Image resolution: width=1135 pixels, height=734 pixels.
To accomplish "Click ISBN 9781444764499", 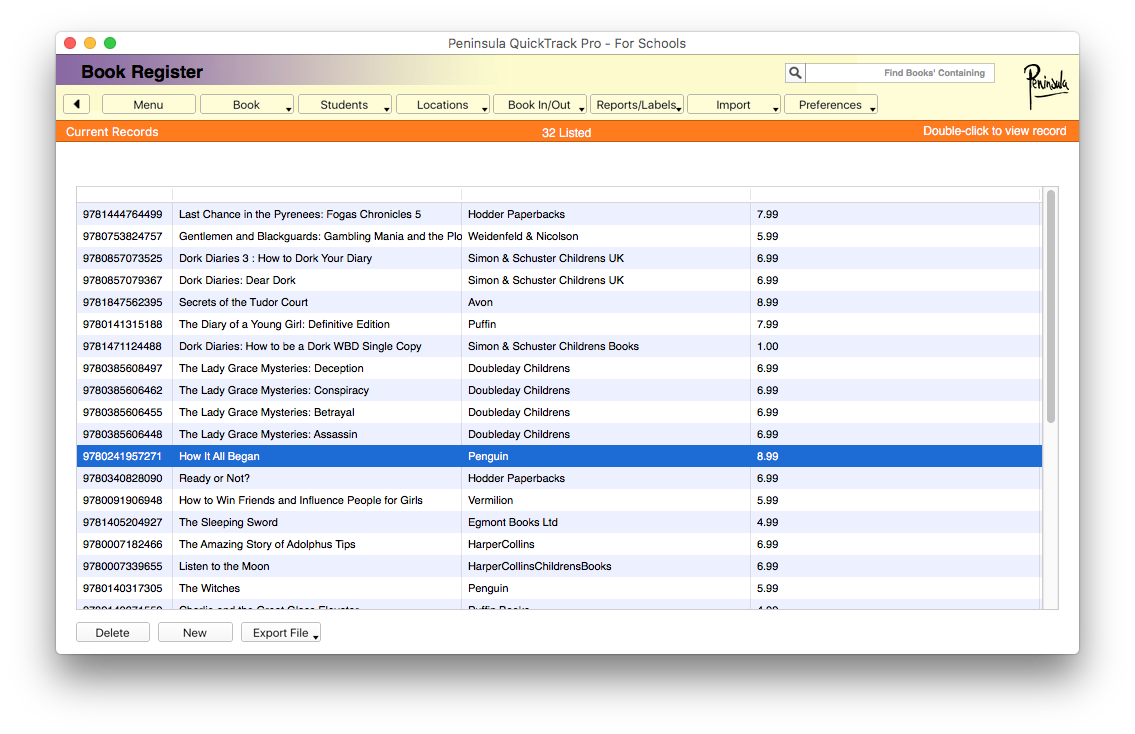I will (122, 214).
